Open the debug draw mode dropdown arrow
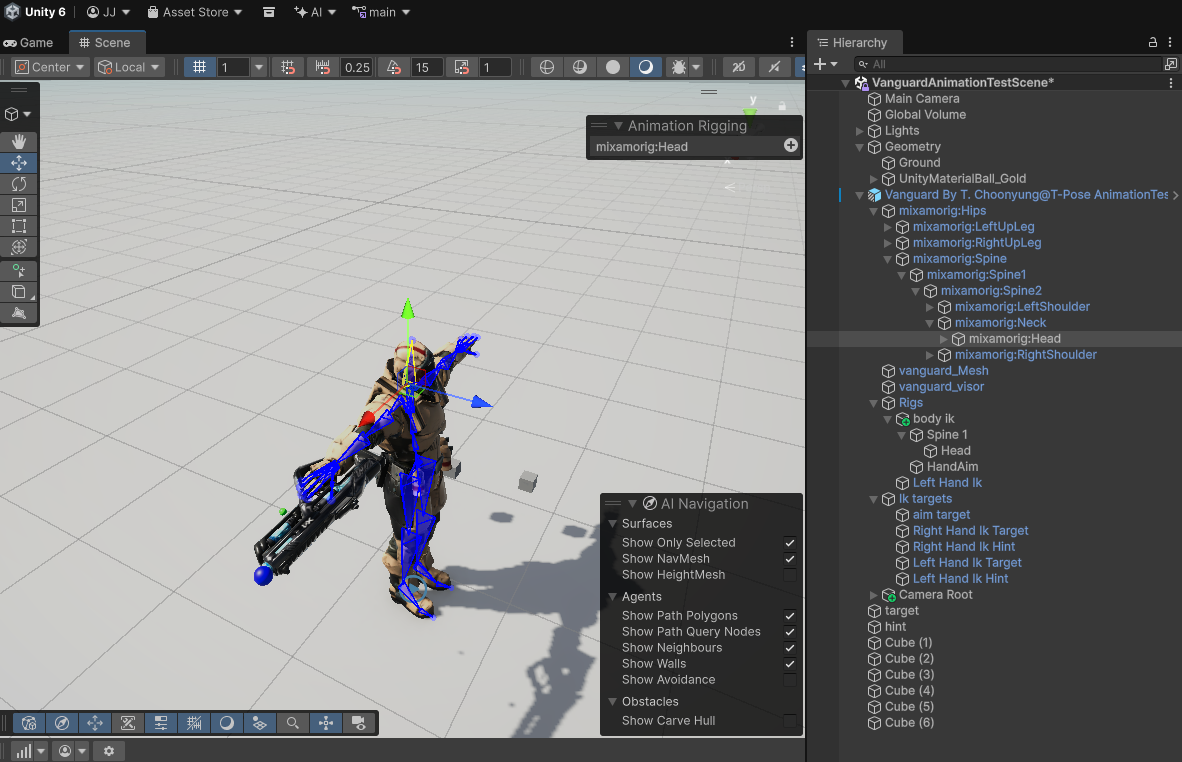Image resolution: width=1182 pixels, height=762 pixels. coord(696,67)
